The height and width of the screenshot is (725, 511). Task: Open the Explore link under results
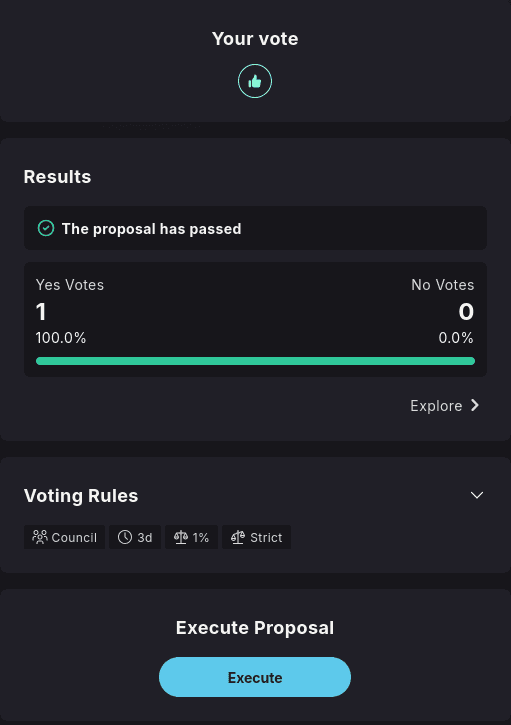coord(444,406)
